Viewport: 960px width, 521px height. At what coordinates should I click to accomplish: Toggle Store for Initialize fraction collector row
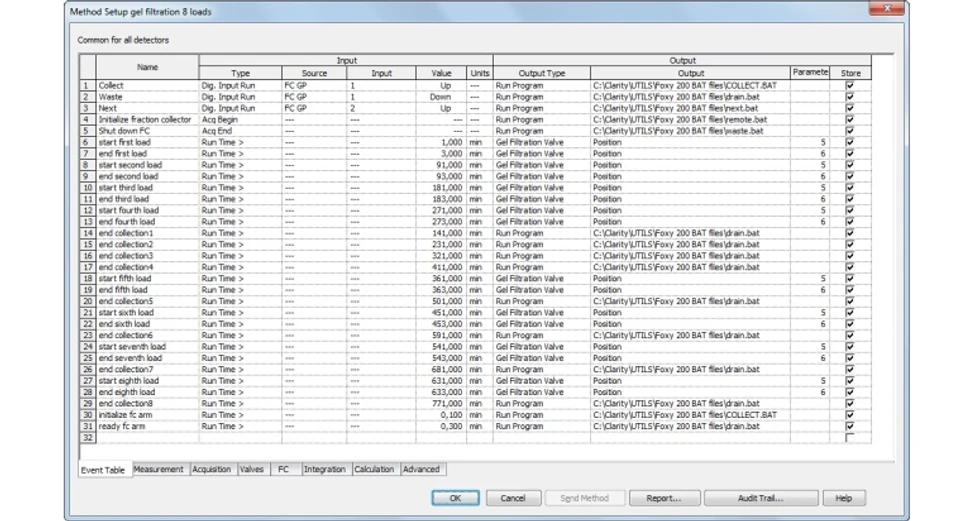(x=850, y=119)
